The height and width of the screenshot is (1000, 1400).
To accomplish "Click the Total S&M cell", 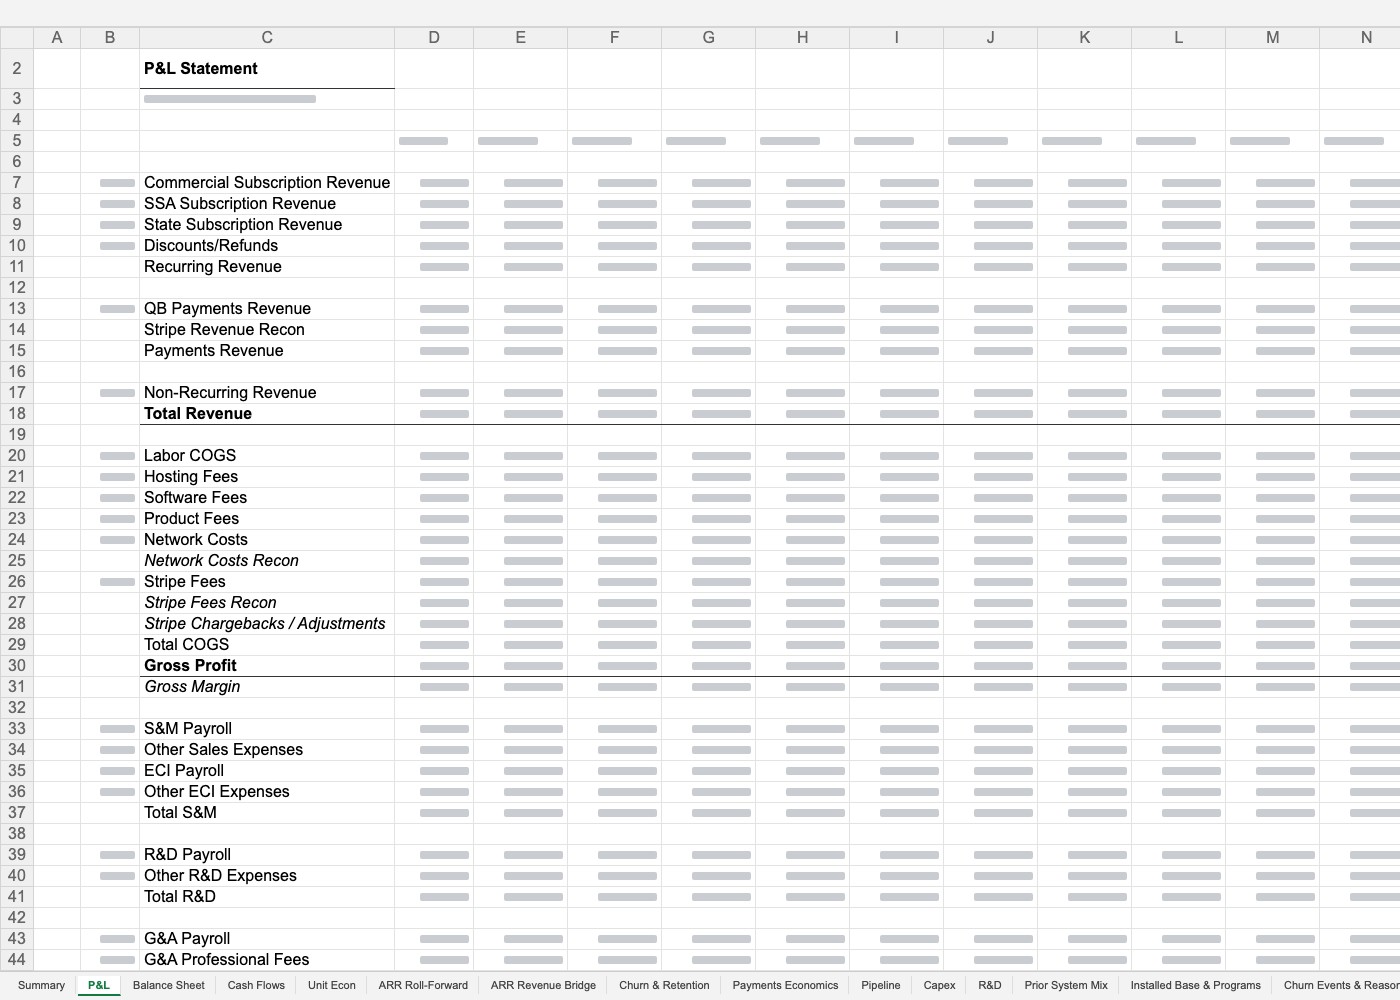I will pyautogui.click(x=267, y=813).
